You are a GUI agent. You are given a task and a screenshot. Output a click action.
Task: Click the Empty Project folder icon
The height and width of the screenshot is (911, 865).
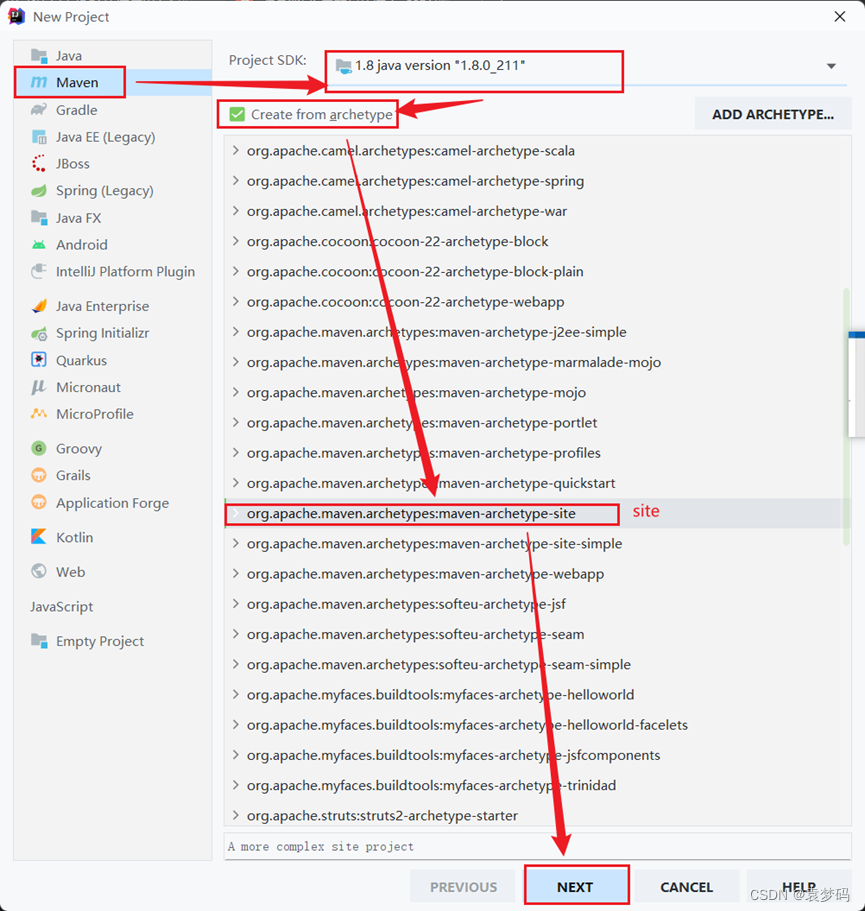[x=39, y=641]
